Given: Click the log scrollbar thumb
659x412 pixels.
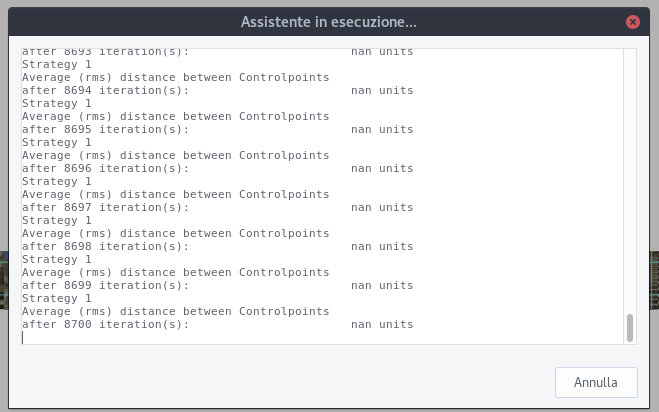Looking at the screenshot, I should coord(629,327).
